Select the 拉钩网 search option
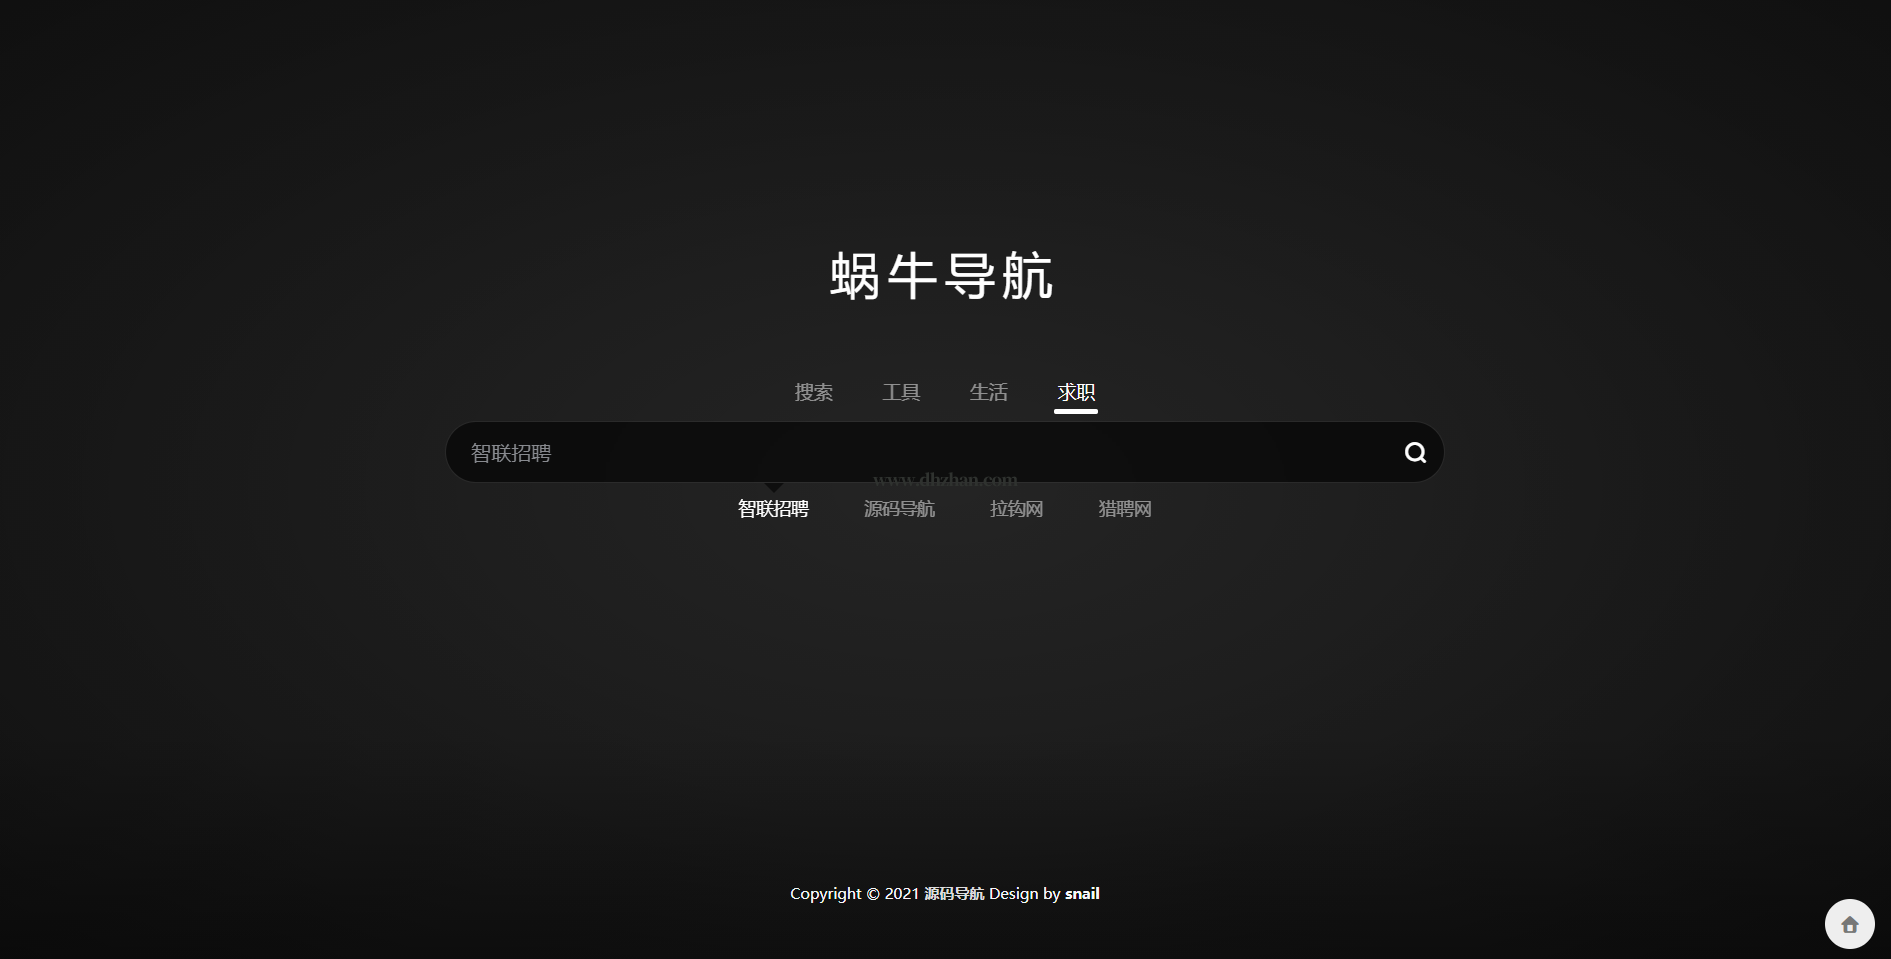The width and height of the screenshot is (1891, 959). pyautogui.click(x=1016, y=509)
